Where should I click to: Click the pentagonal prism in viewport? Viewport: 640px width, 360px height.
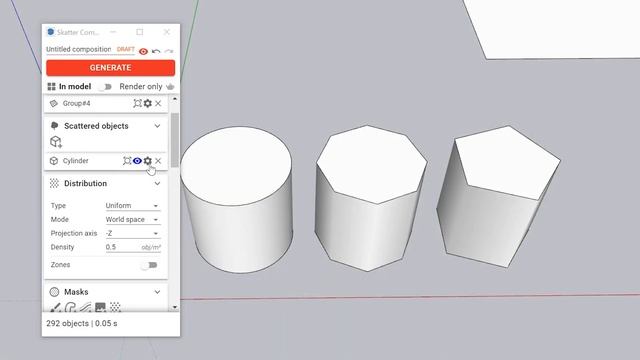point(498,196)
